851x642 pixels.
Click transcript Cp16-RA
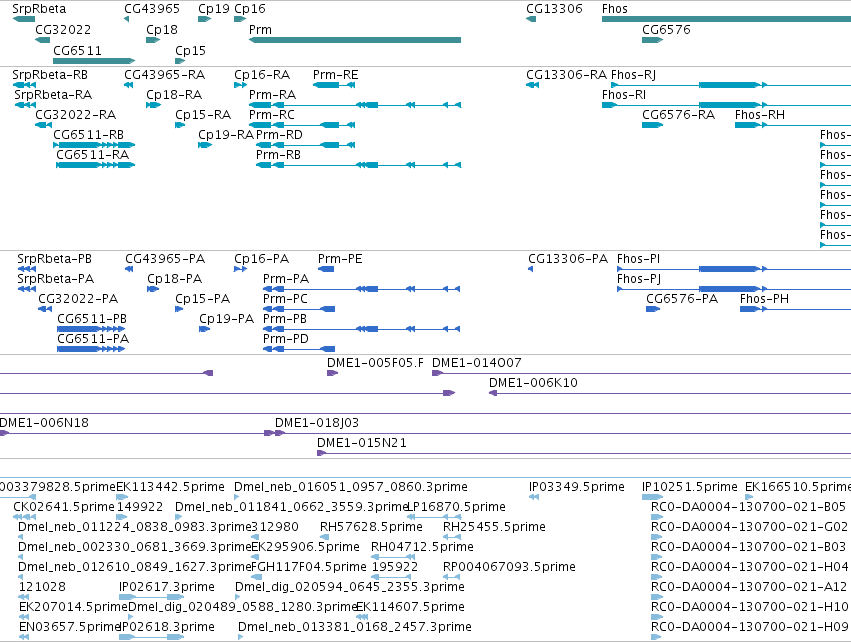click(262, 75)
